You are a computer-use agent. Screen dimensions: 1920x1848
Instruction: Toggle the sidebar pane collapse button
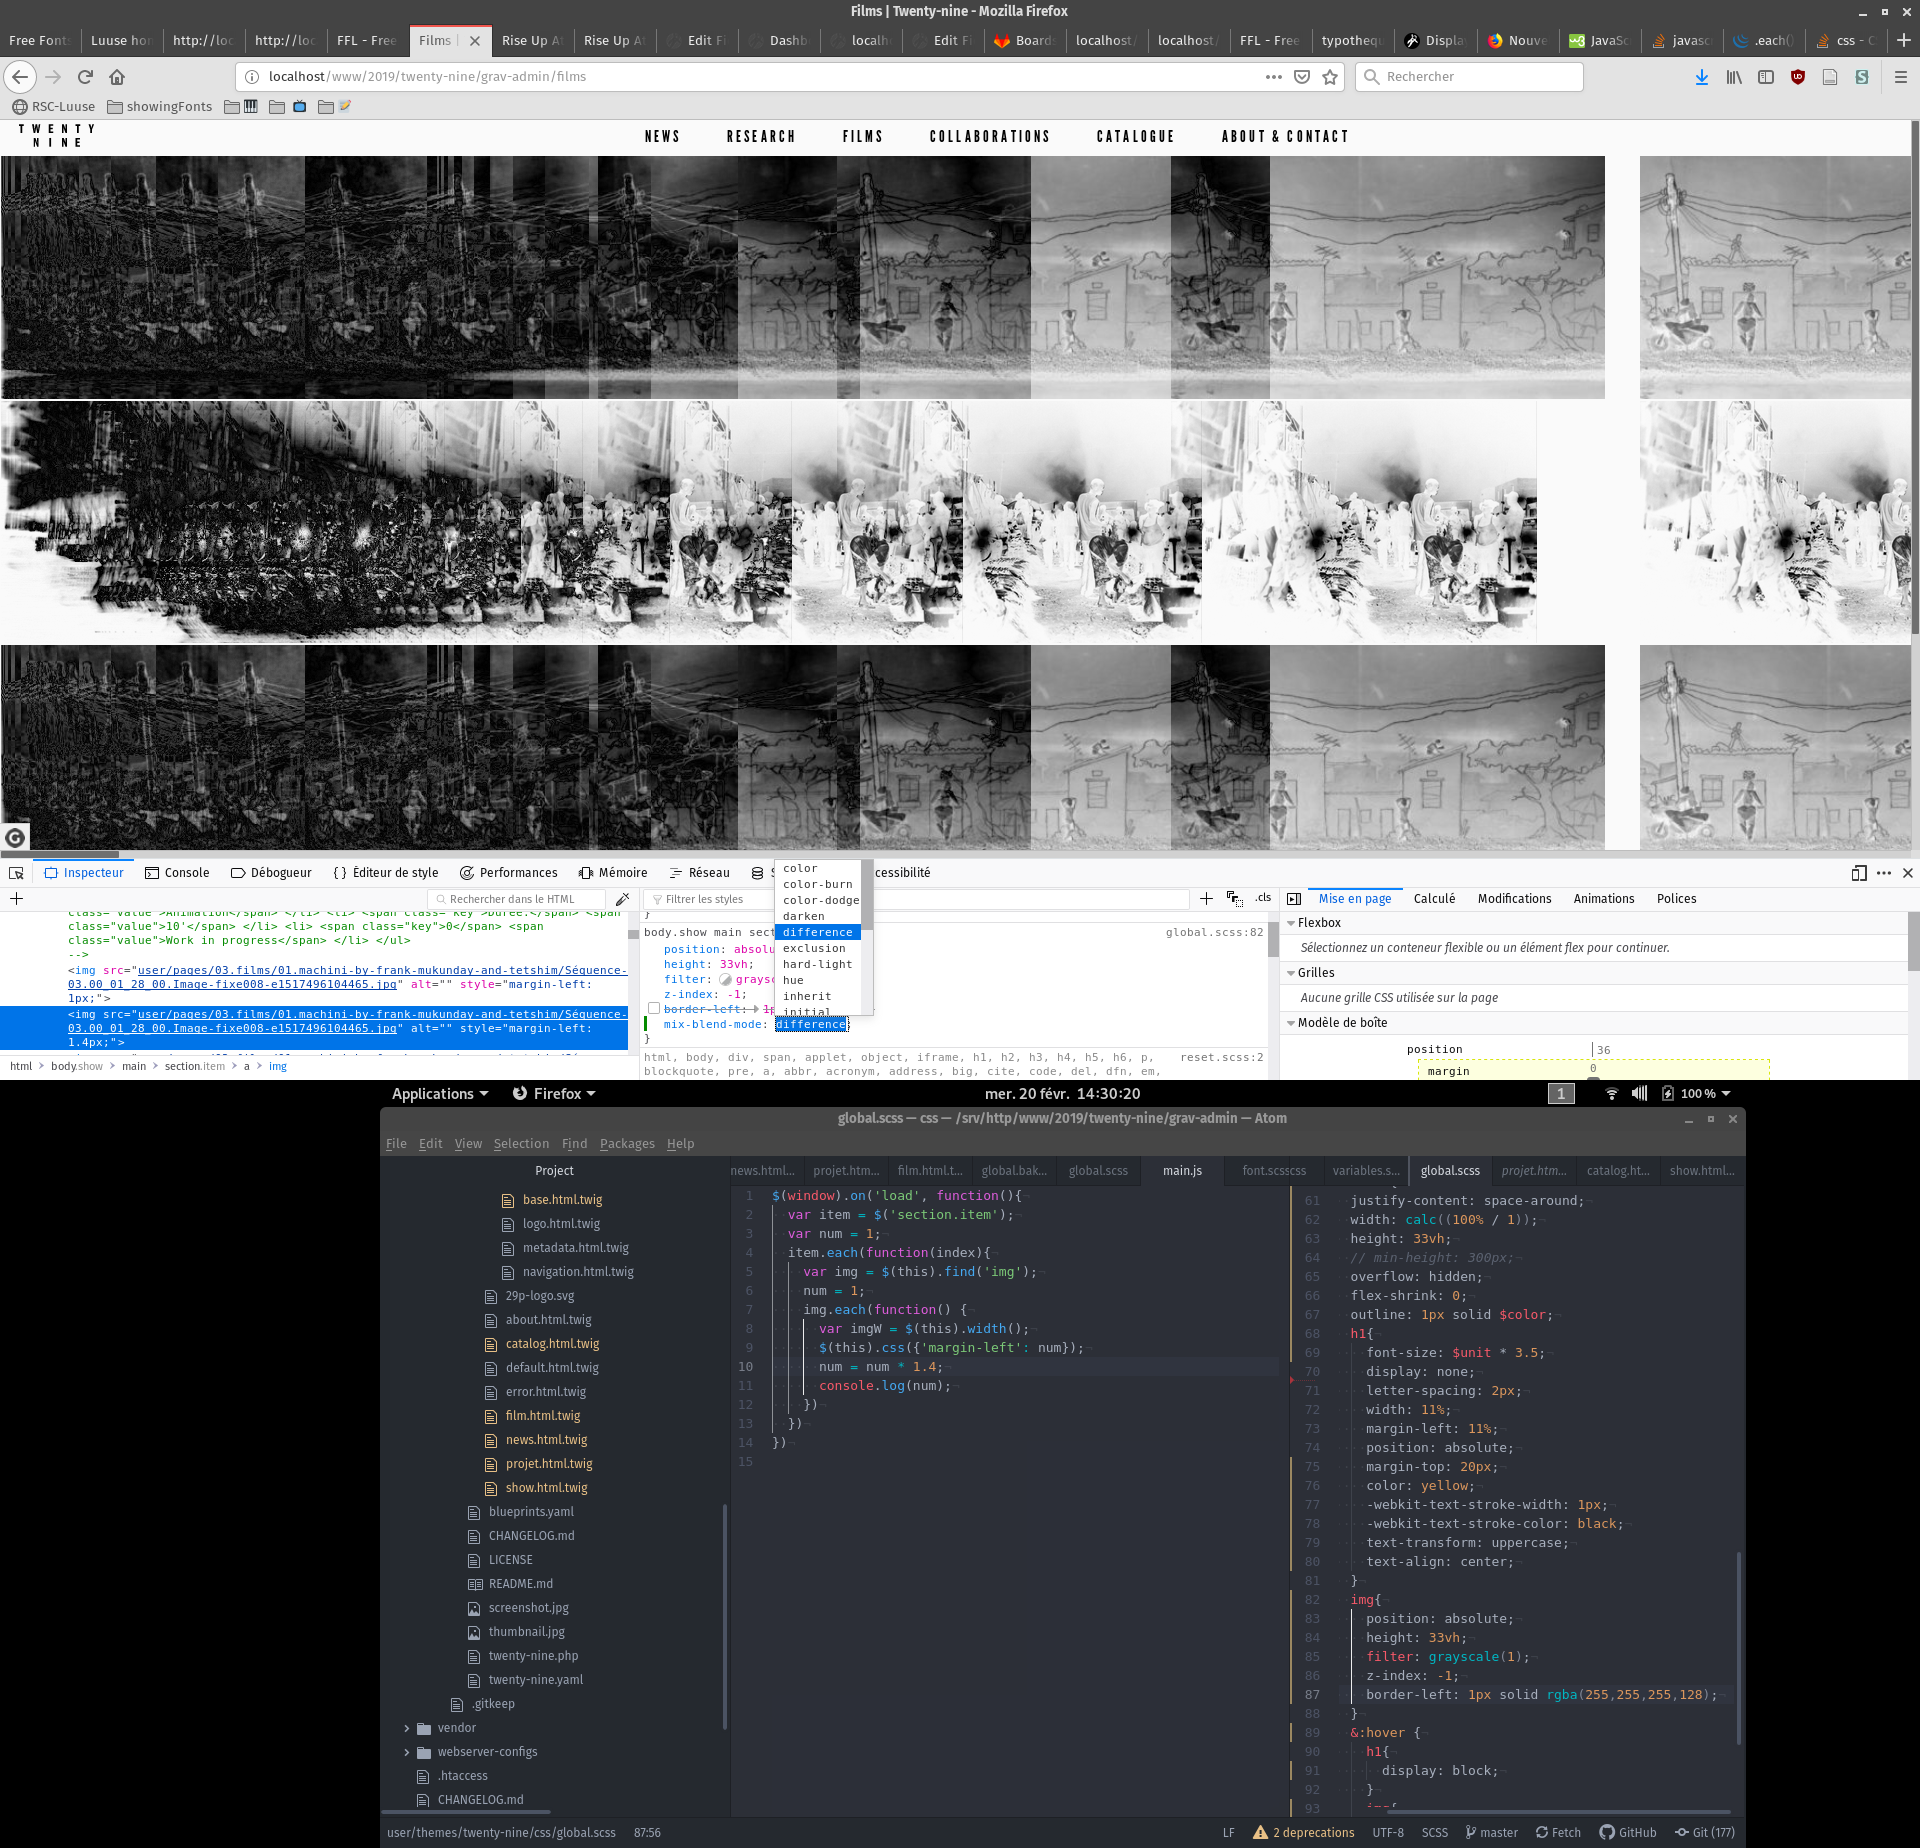(x=1294, y=899)
